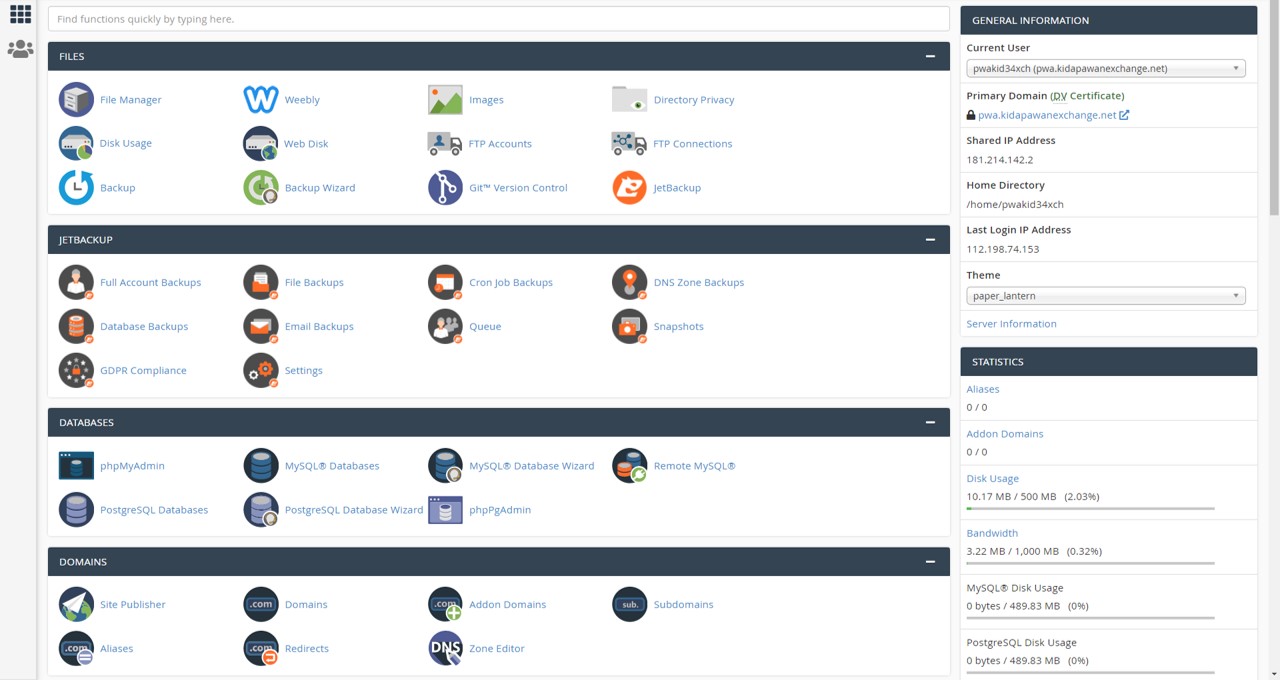This screenshot has width=1280, height=680.
Task: Open the phpMyAdmin icon
Action: [76, 466]
